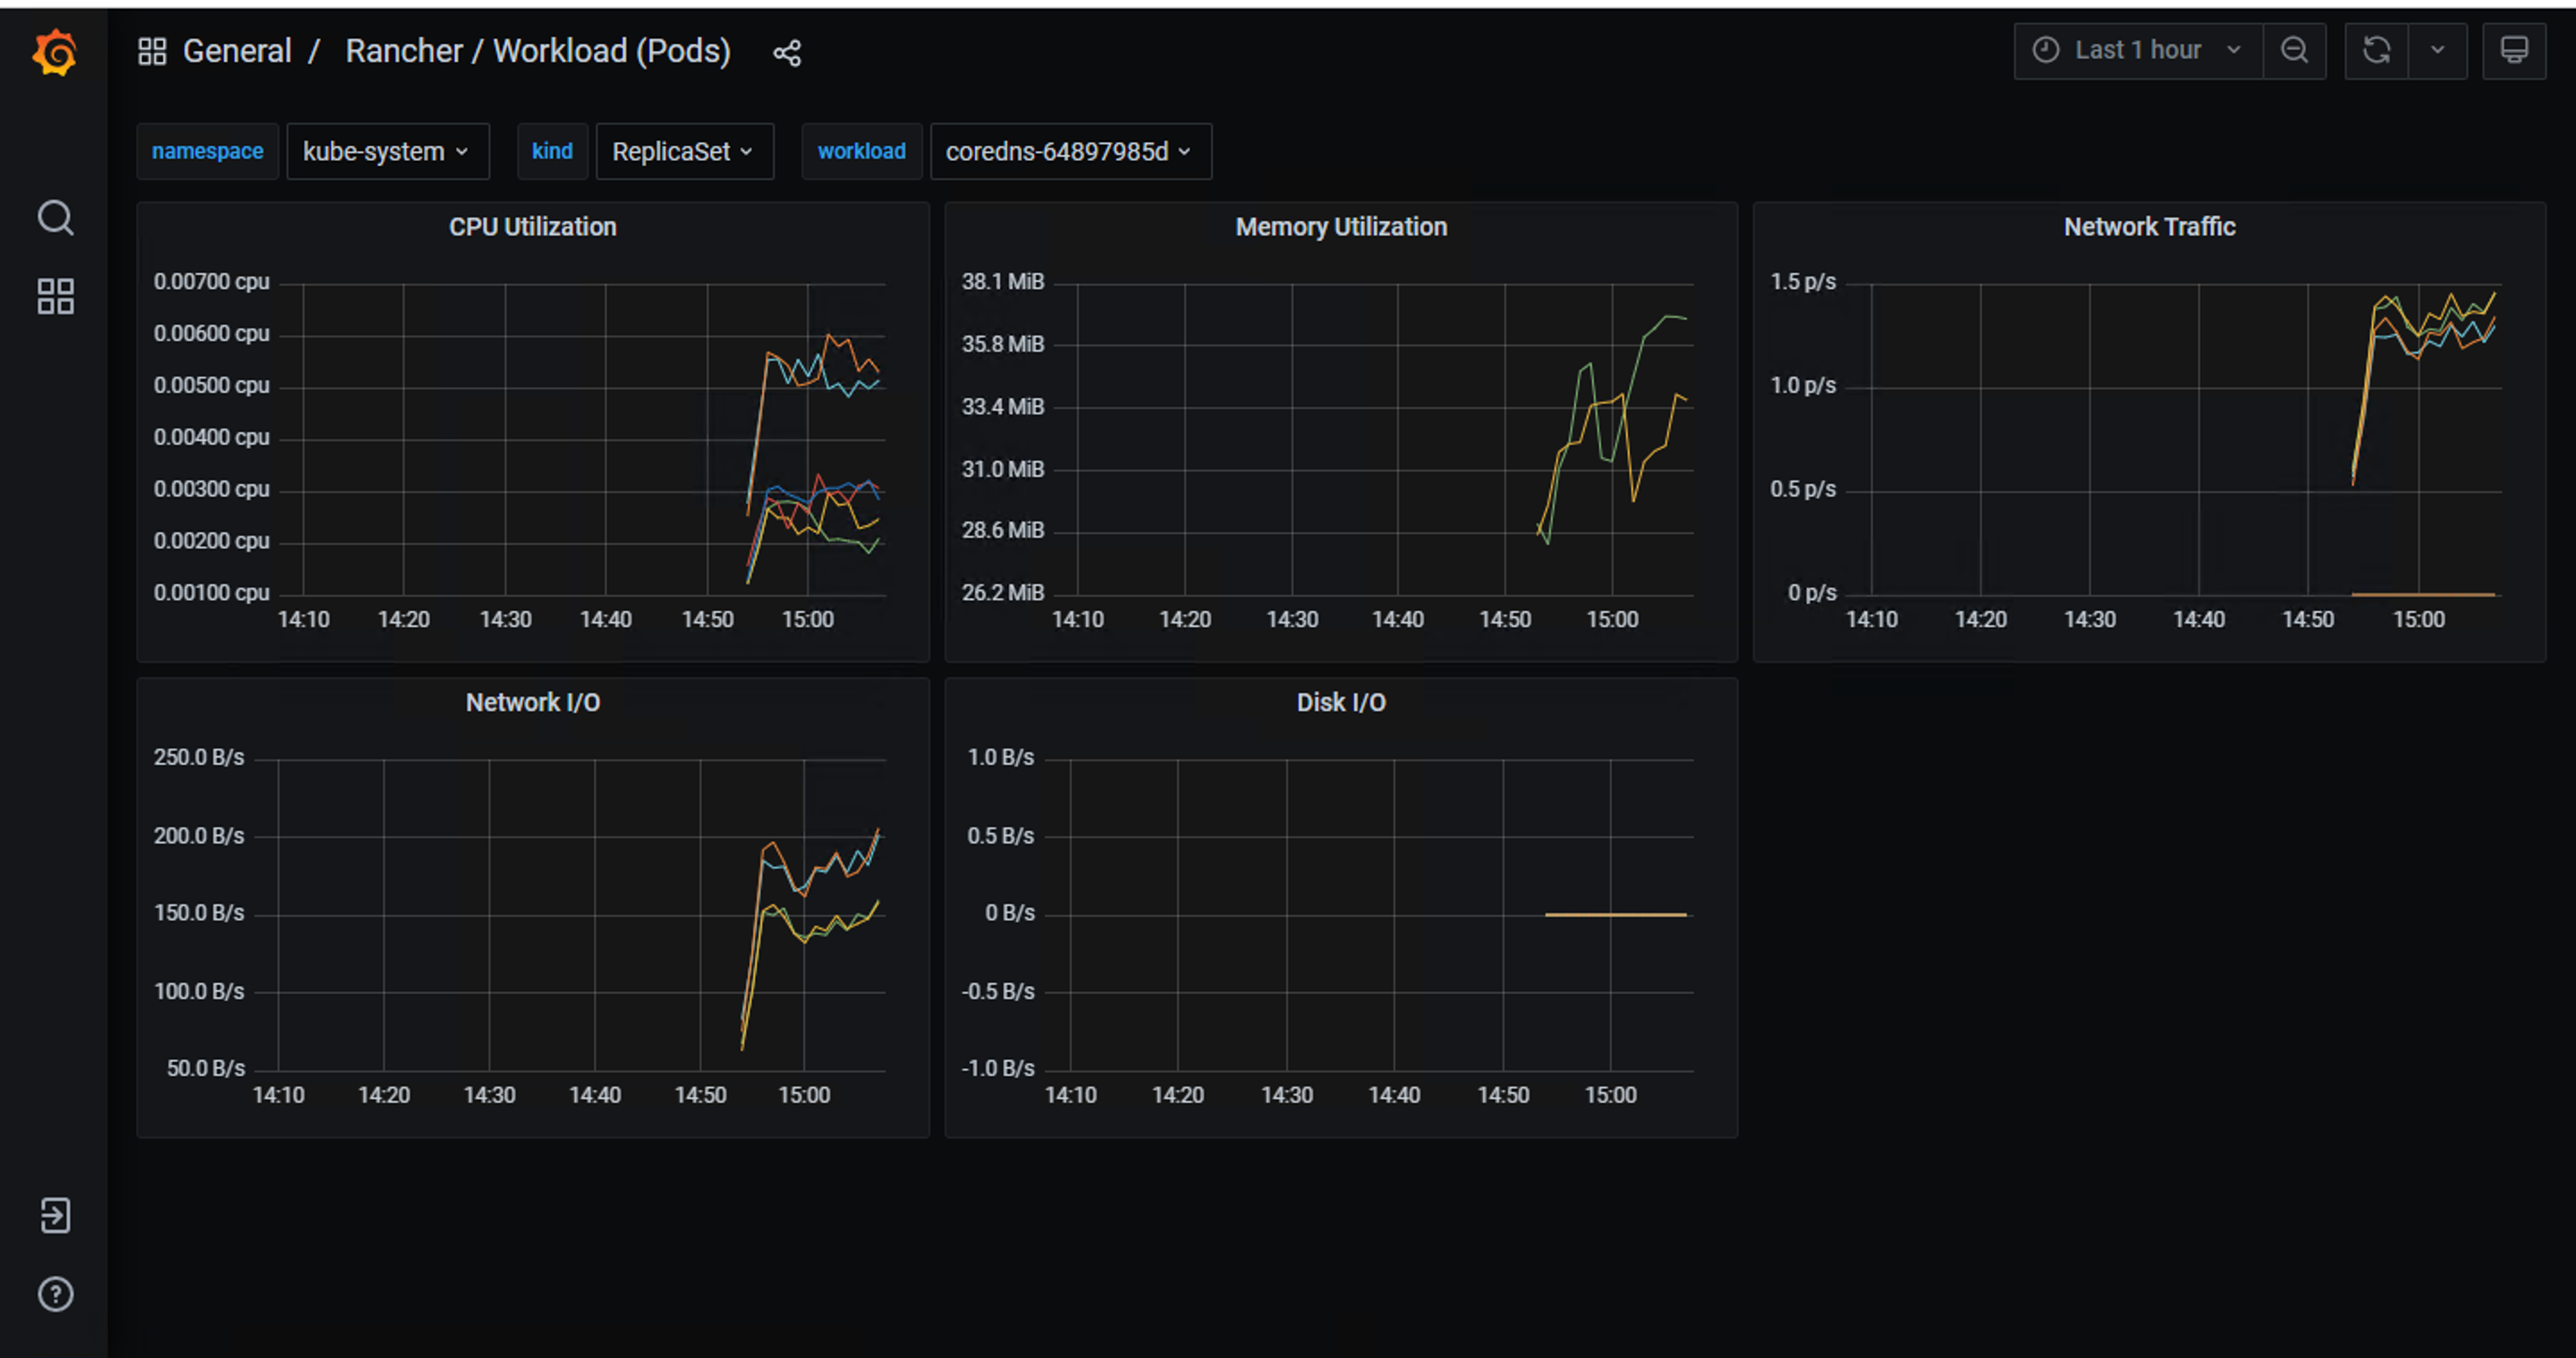Click the dashboard grid icon beside General
Viewport: 2576px width, 1358px height.
[x=152, y=51]
